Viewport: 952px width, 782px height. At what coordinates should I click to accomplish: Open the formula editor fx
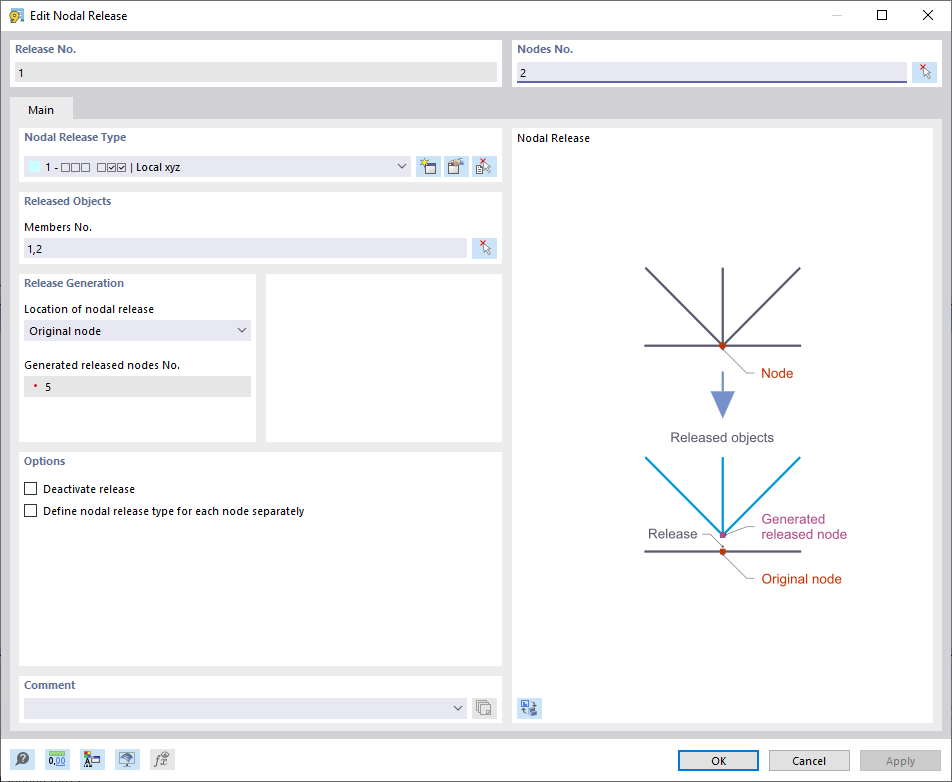click(x=160, y=759)
